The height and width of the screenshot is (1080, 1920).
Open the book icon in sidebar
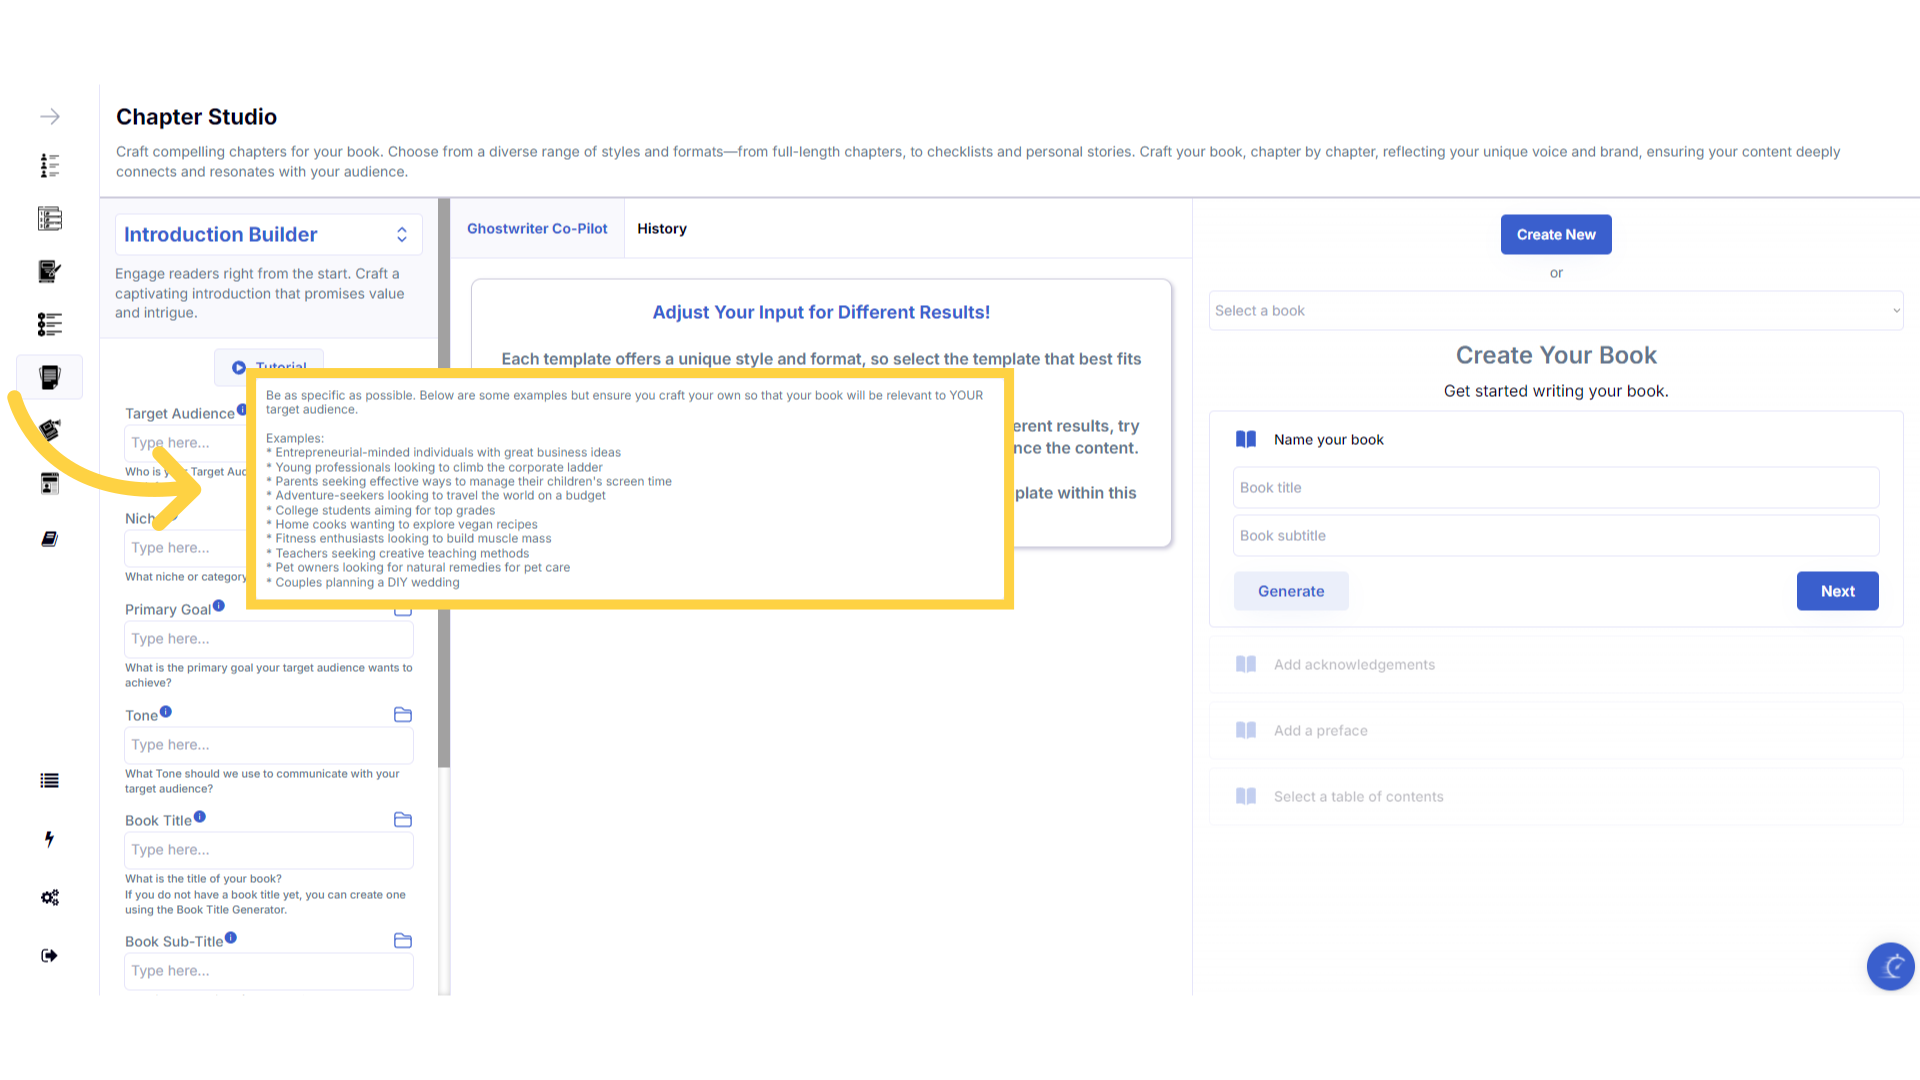(x=50, y=539)
